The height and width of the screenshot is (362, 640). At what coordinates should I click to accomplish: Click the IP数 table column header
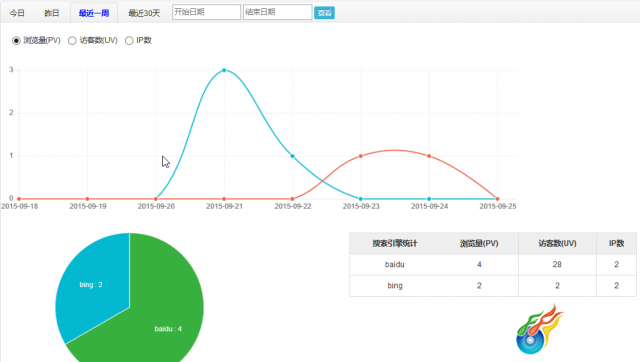[616, 244]
